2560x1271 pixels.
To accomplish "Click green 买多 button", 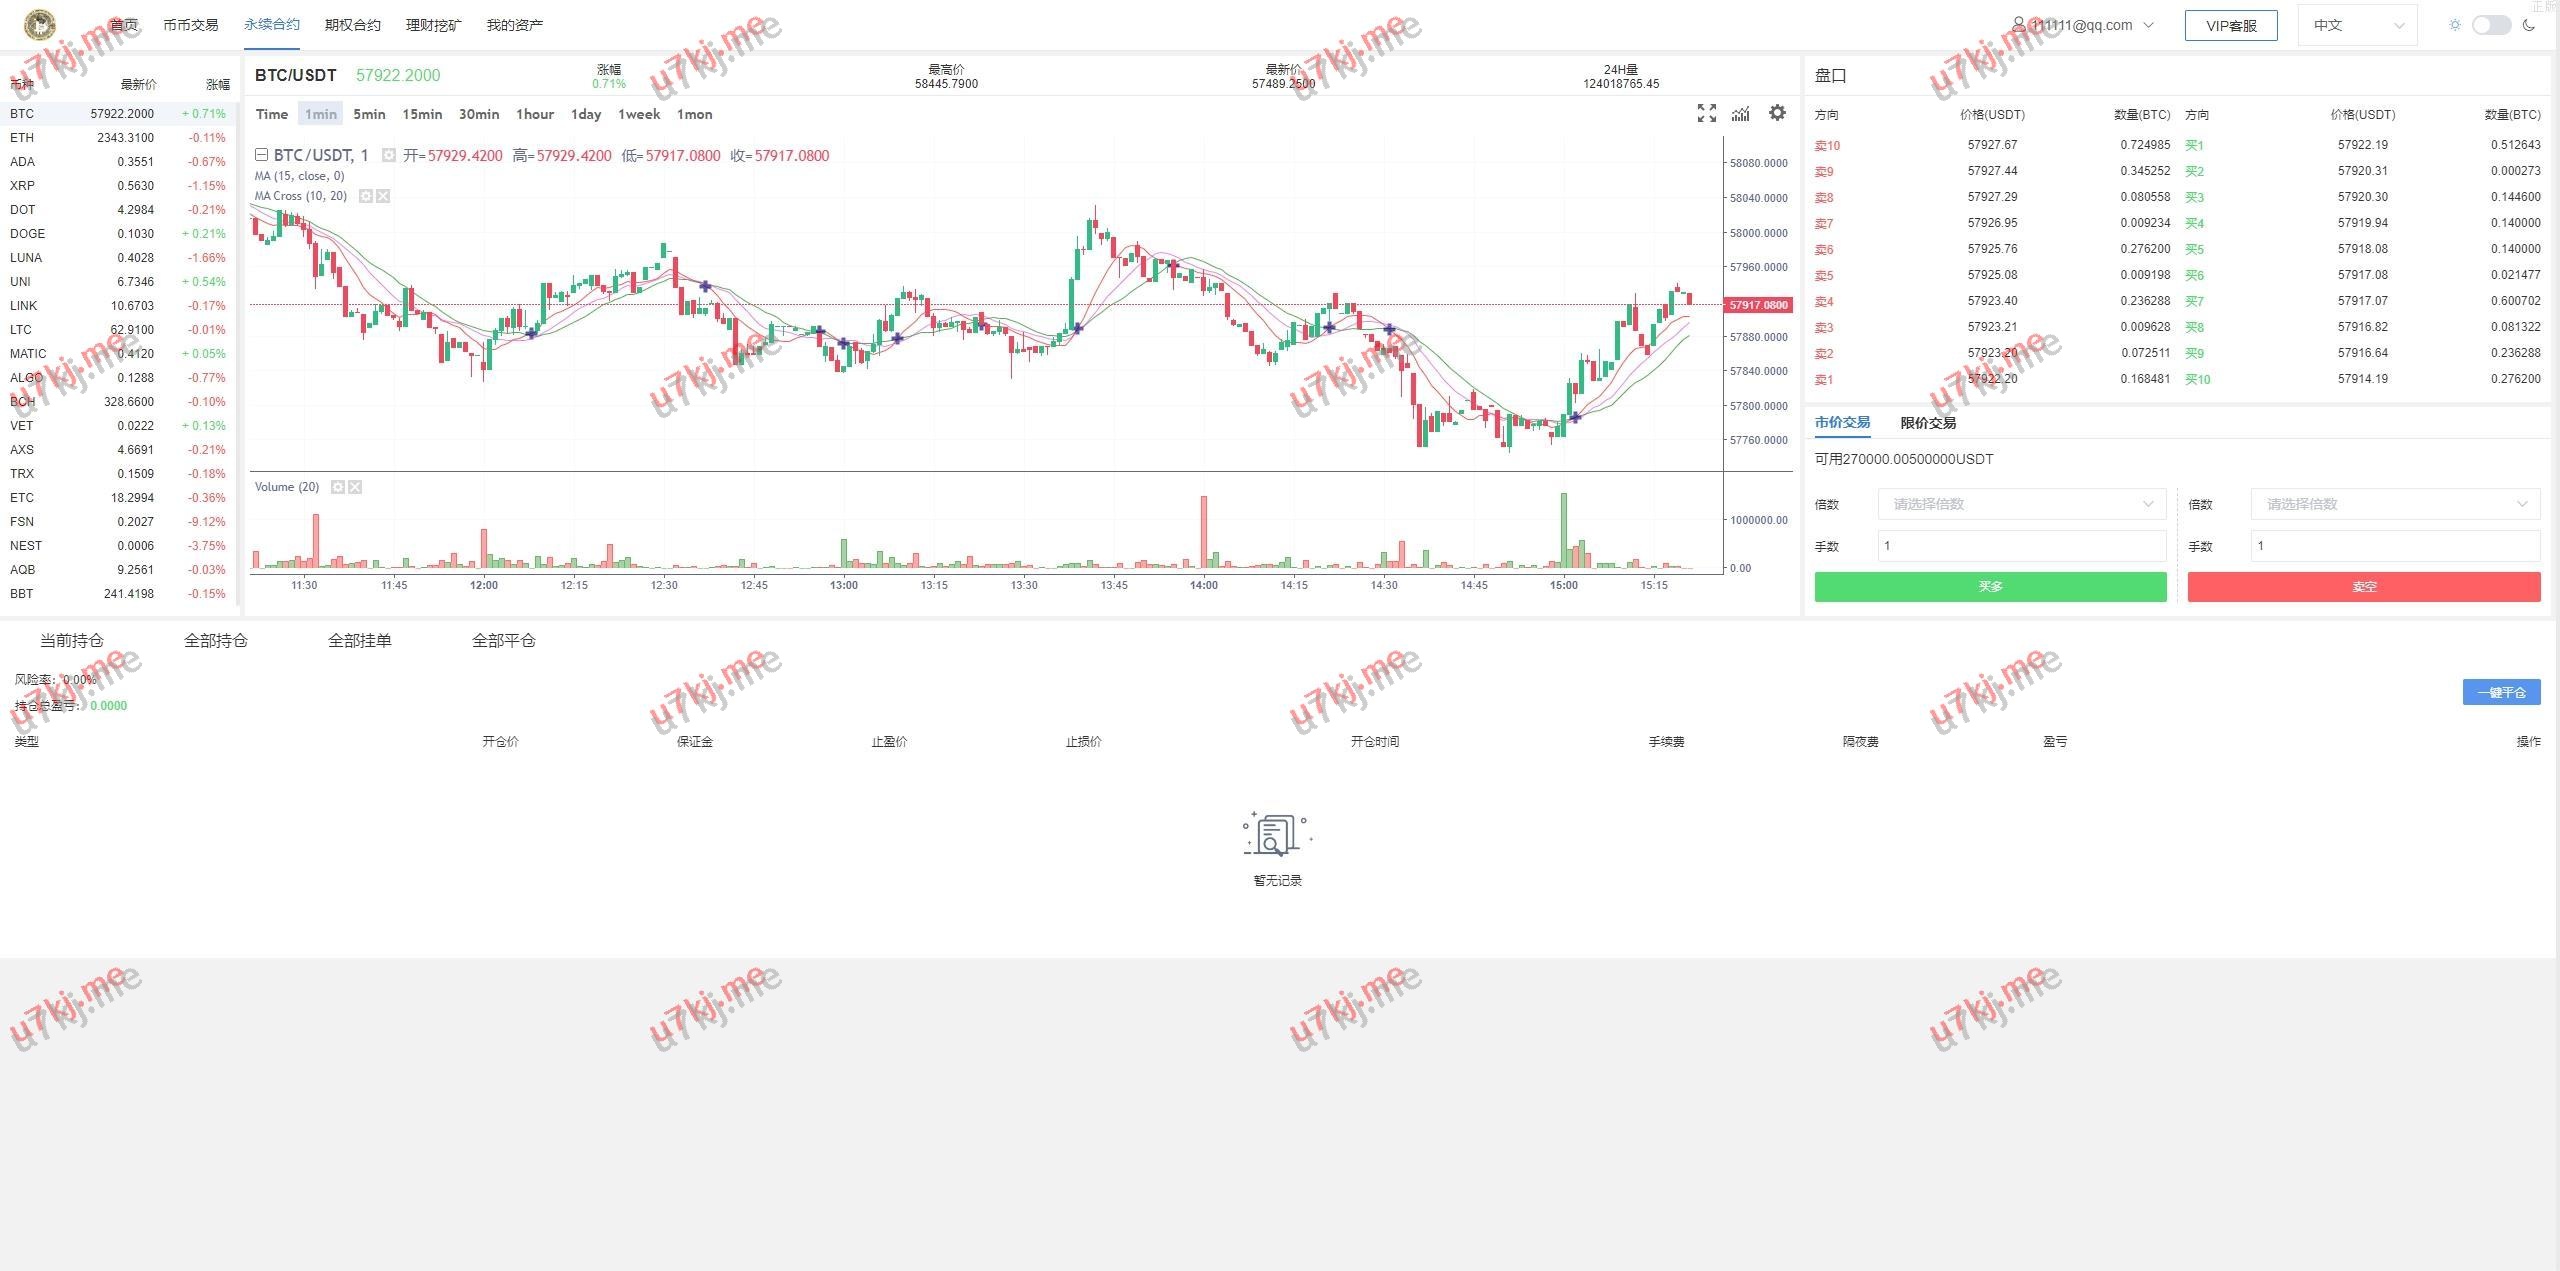I will coord(1990,587).
